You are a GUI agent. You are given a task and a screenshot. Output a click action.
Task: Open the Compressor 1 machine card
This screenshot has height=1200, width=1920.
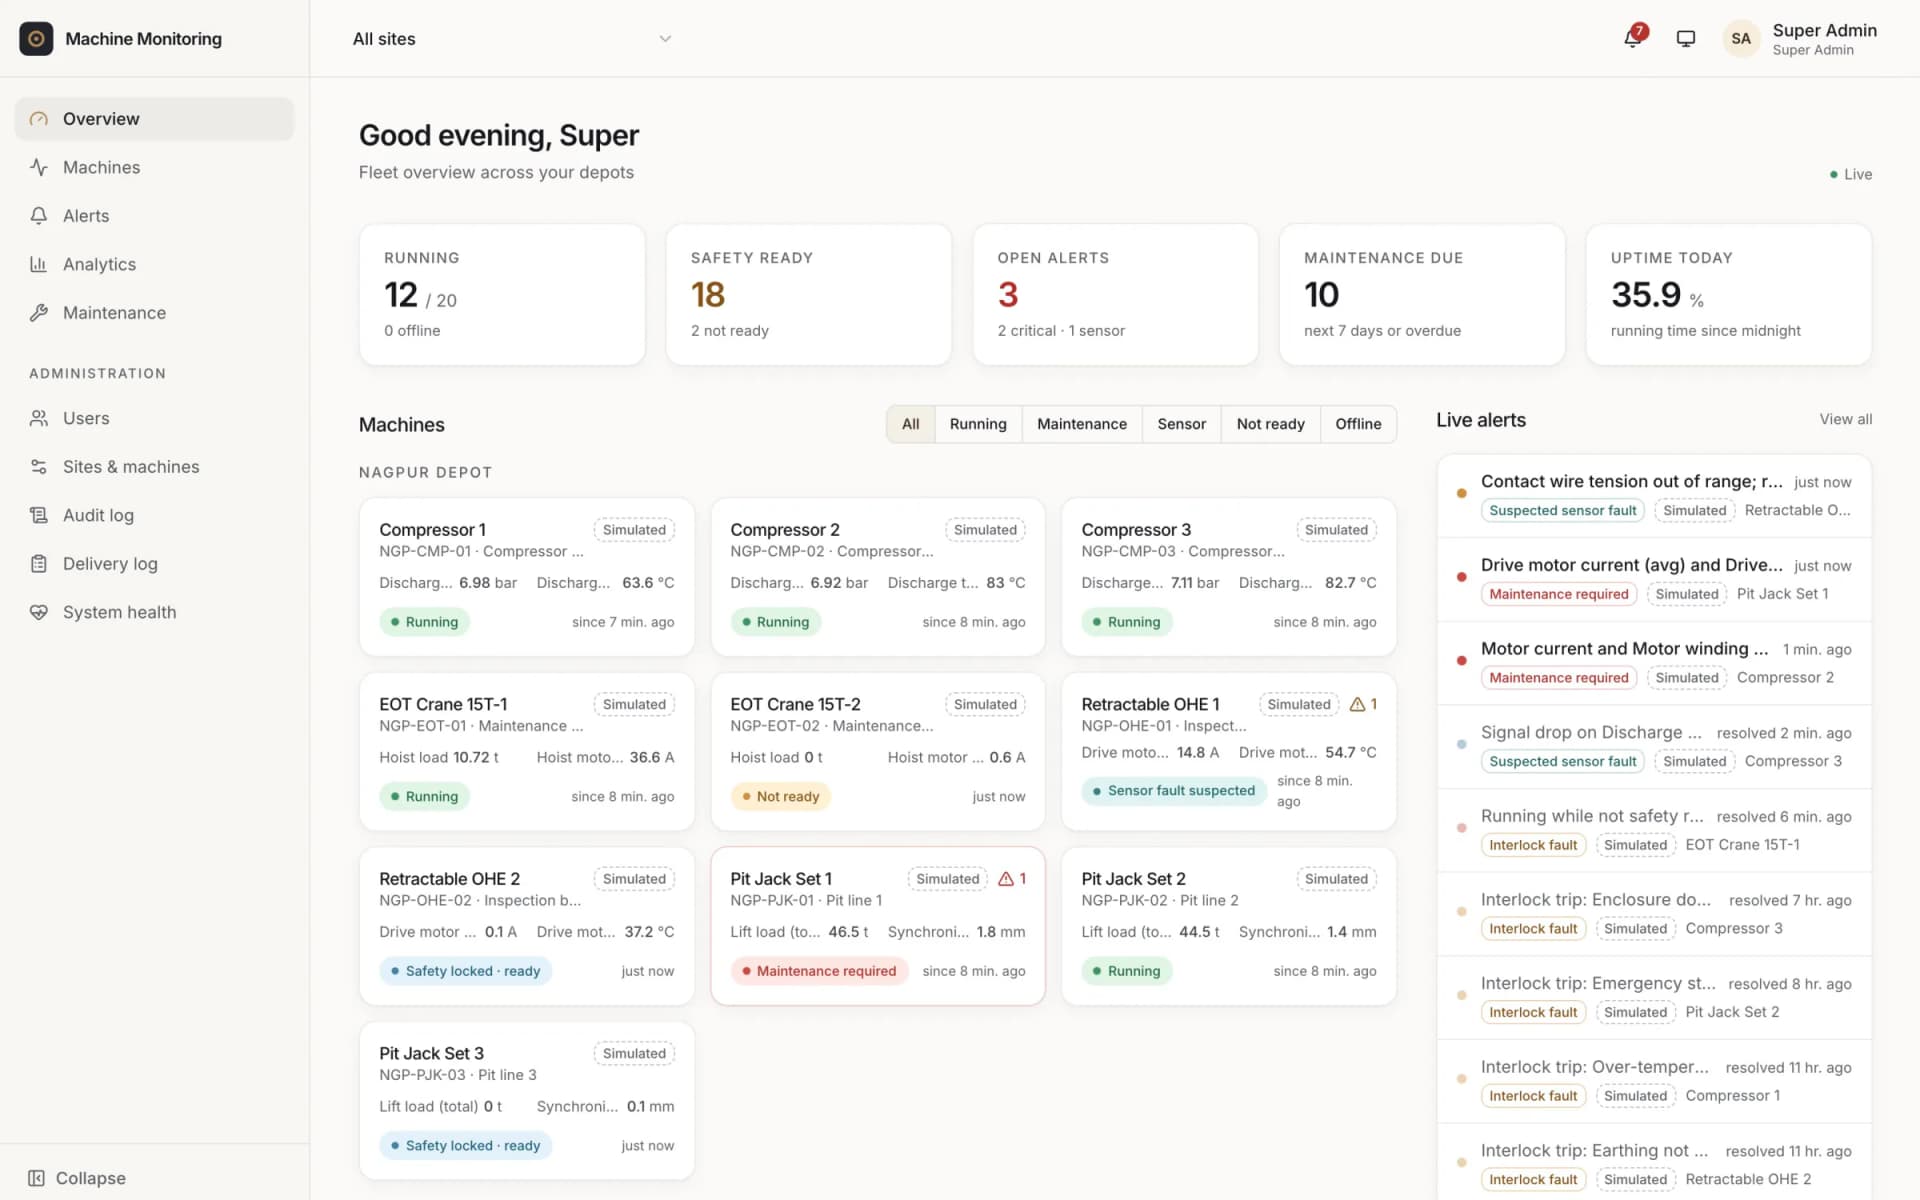point(527,577)
